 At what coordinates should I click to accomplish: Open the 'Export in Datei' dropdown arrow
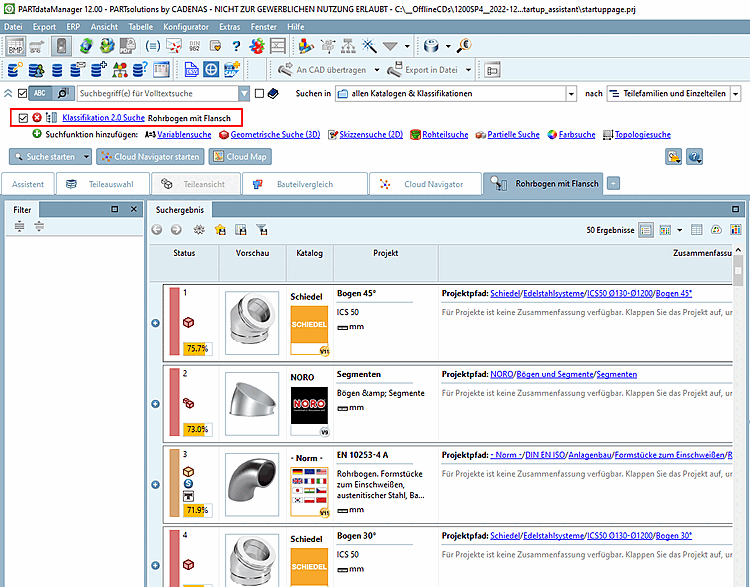pyautogui.click(x=468, y=70)
